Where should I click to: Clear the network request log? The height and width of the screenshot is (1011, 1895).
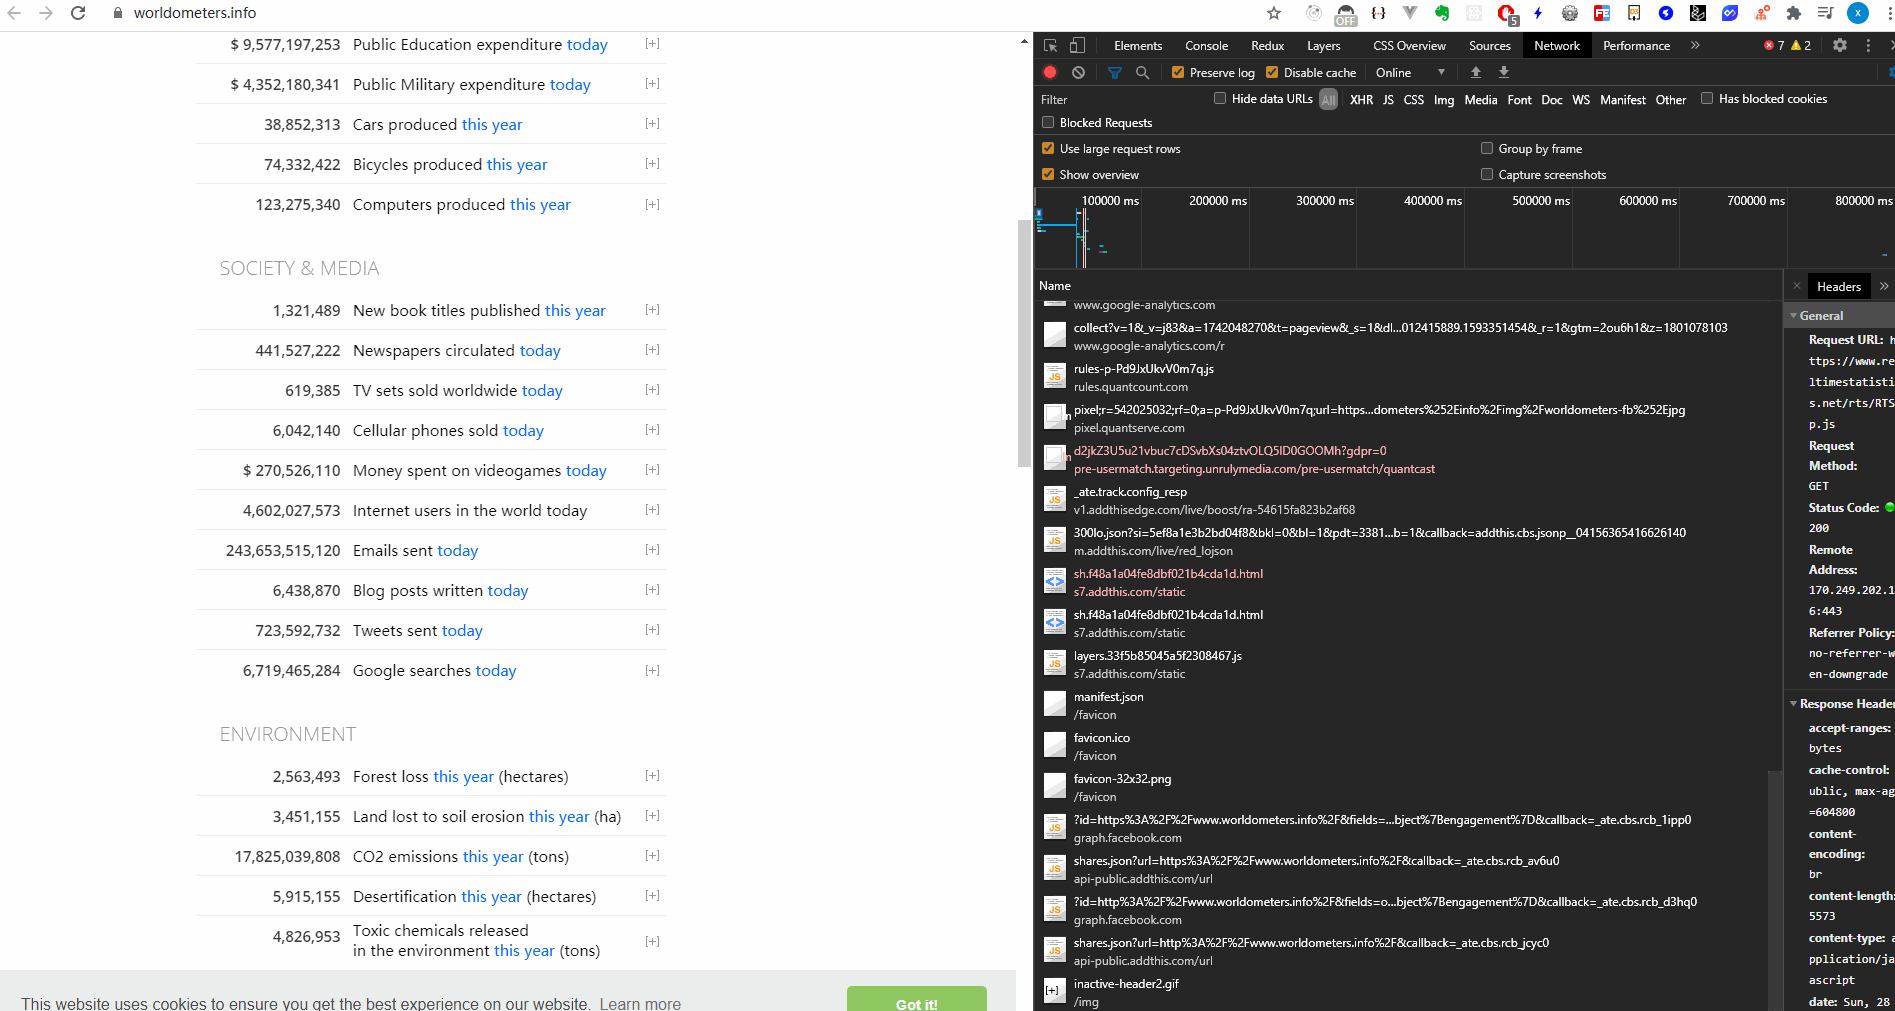[1078, 72]
